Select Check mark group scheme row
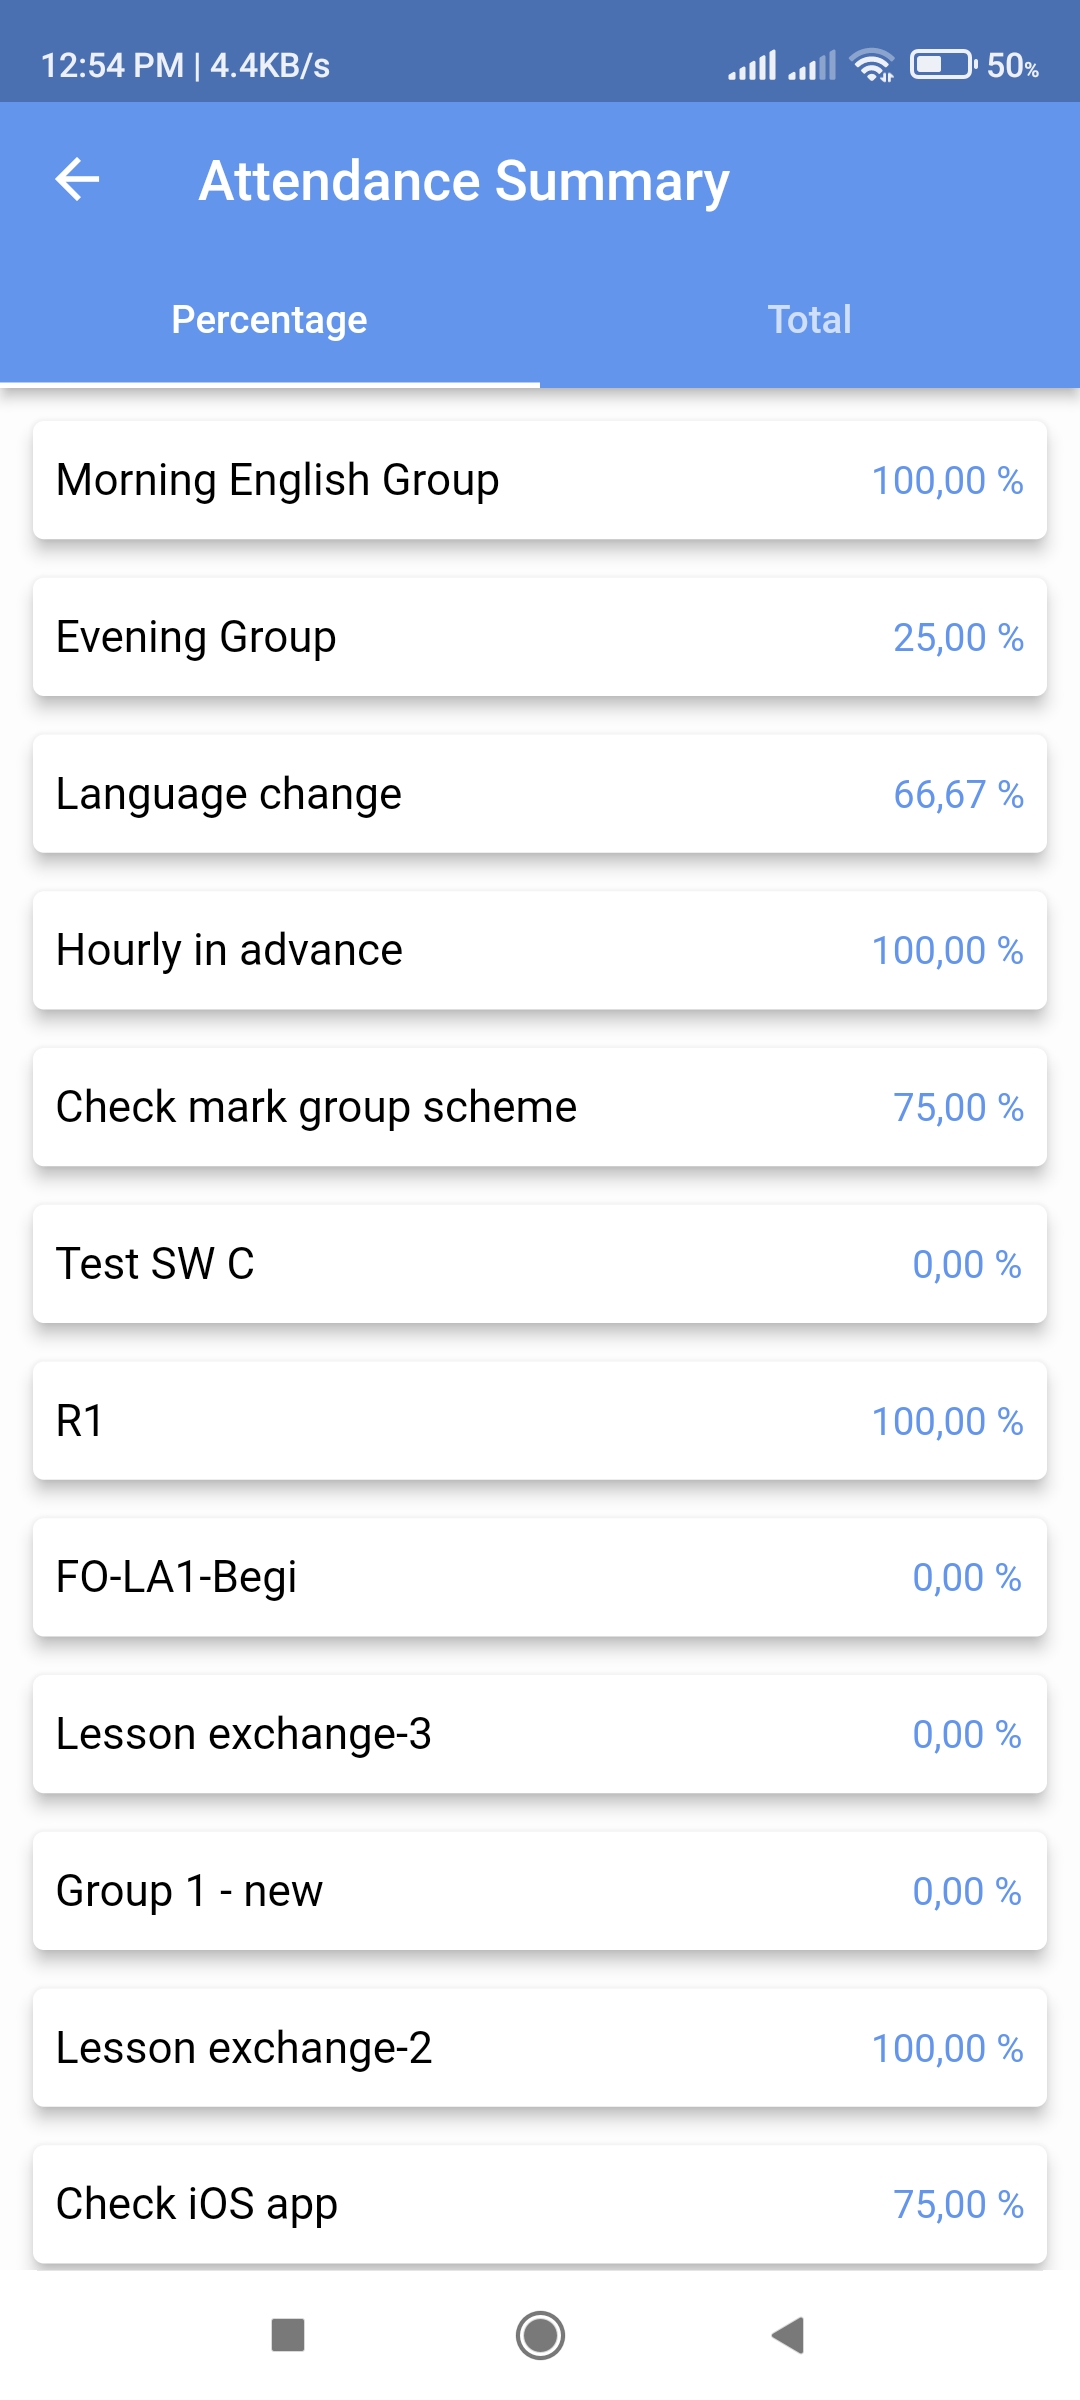 point(540,1107)
